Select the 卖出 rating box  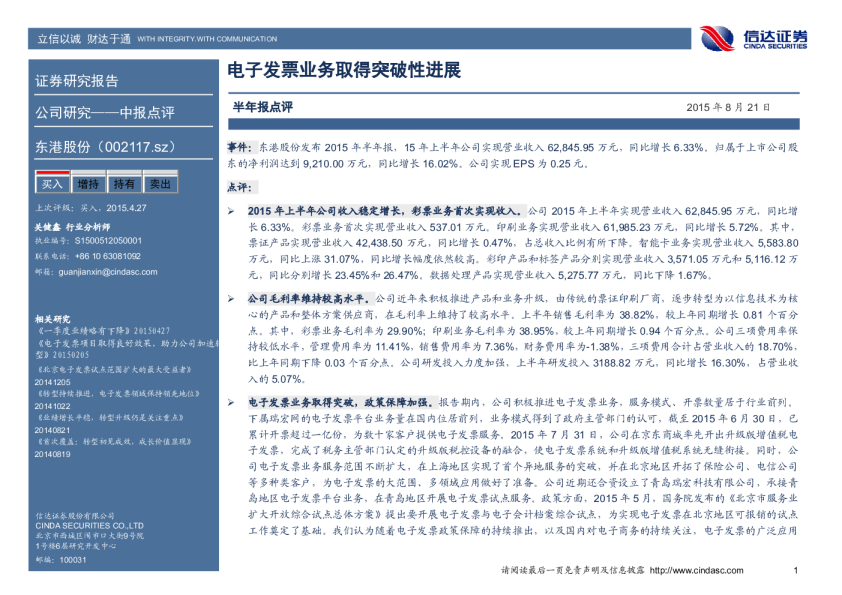point(160,184)
